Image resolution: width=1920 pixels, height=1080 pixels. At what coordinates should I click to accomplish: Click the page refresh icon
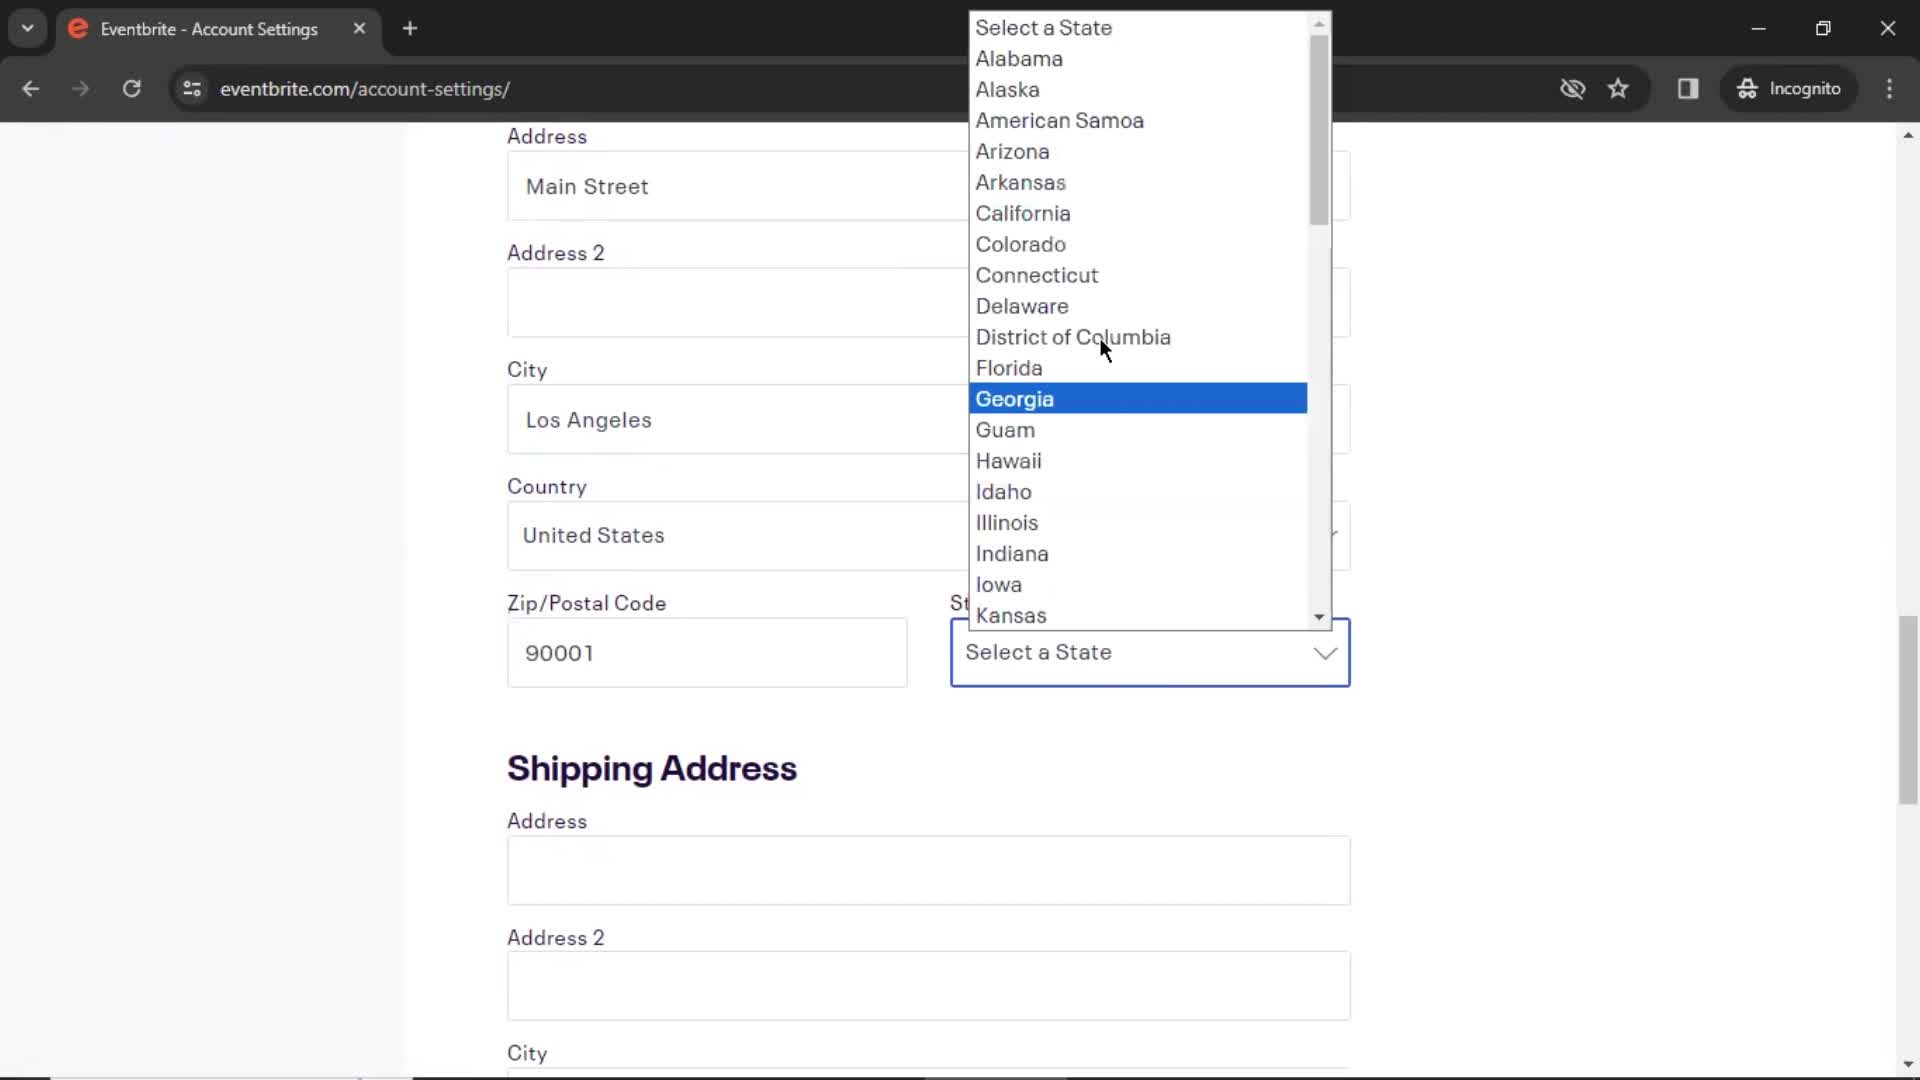coord(131,88)
